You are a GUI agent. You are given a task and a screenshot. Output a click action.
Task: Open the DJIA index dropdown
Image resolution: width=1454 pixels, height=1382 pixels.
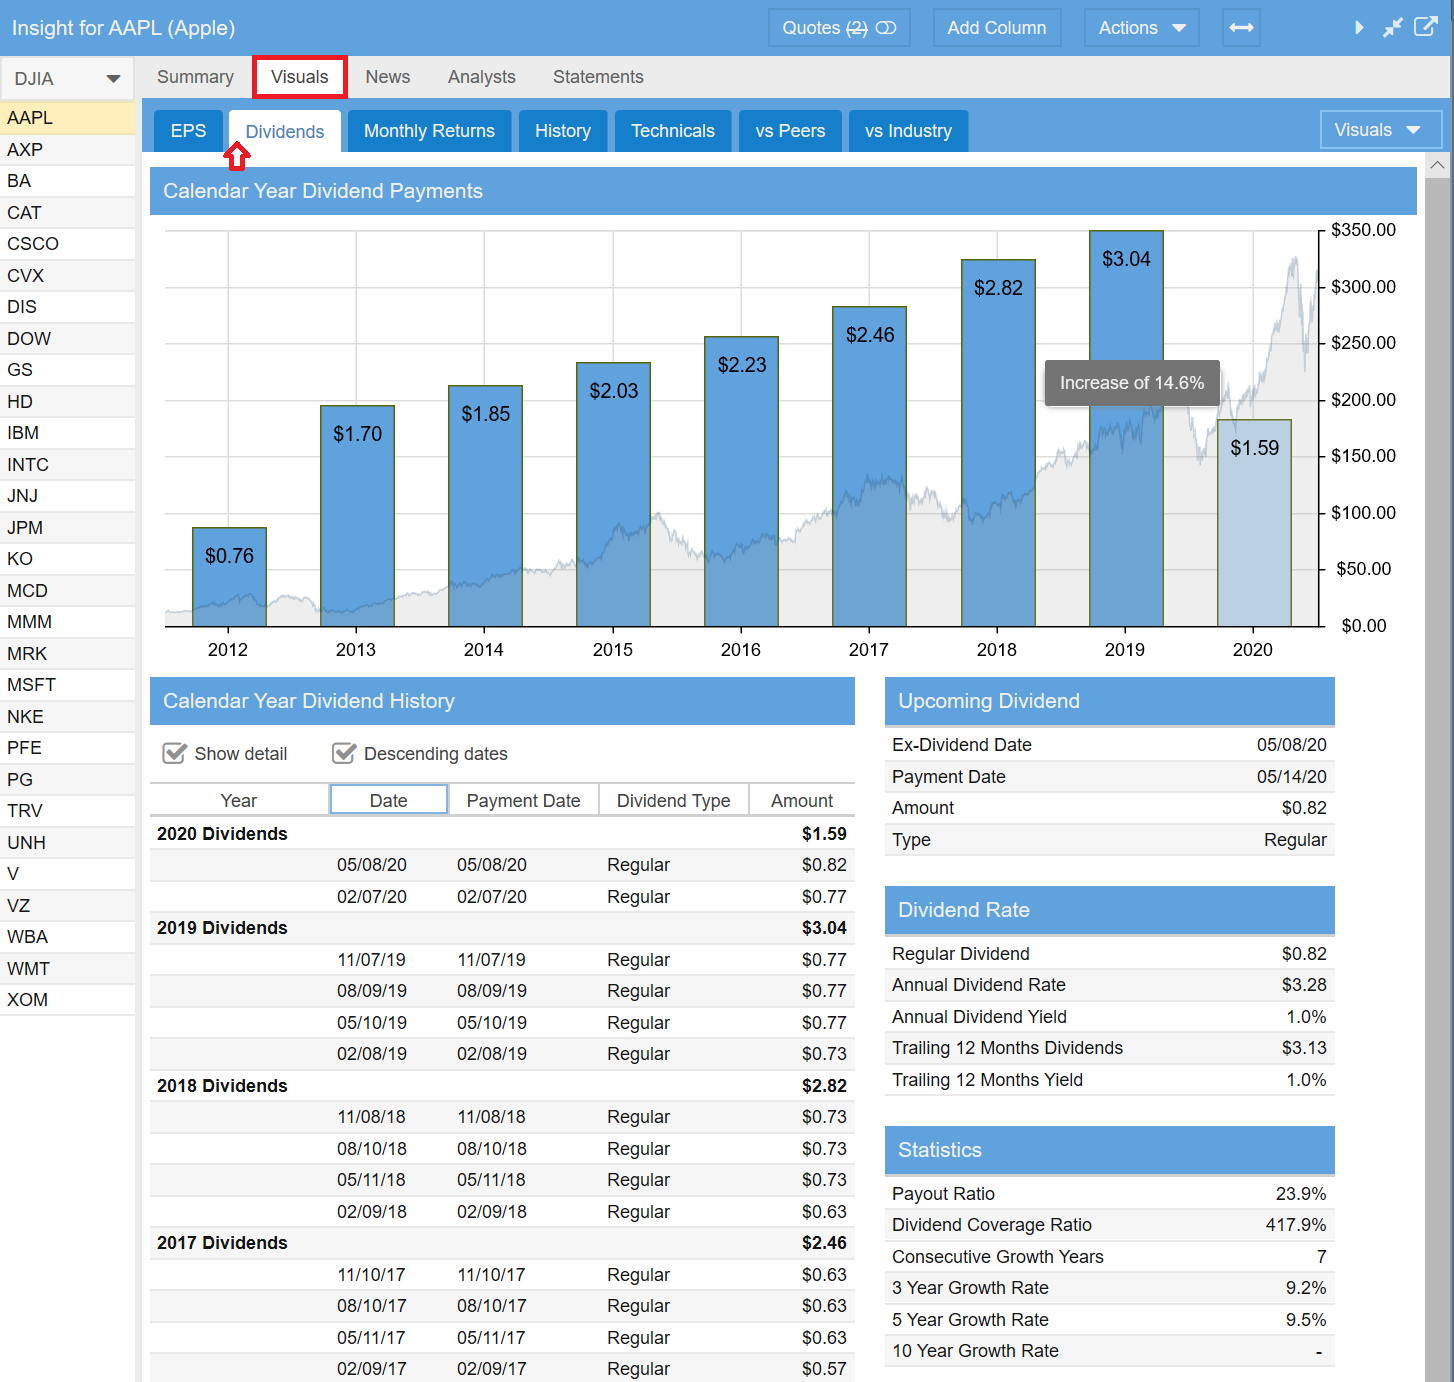click(67, 79)
